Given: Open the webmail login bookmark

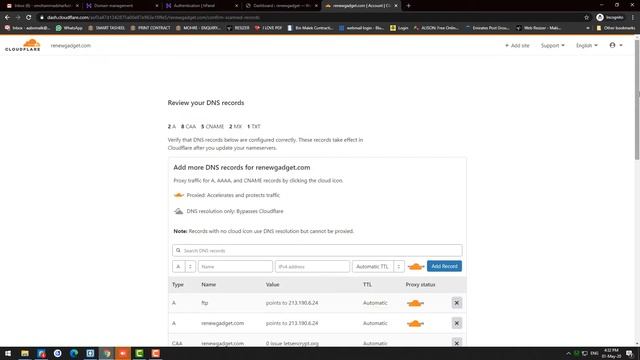Looking at the screenshot, I should [x=362, y=28].
